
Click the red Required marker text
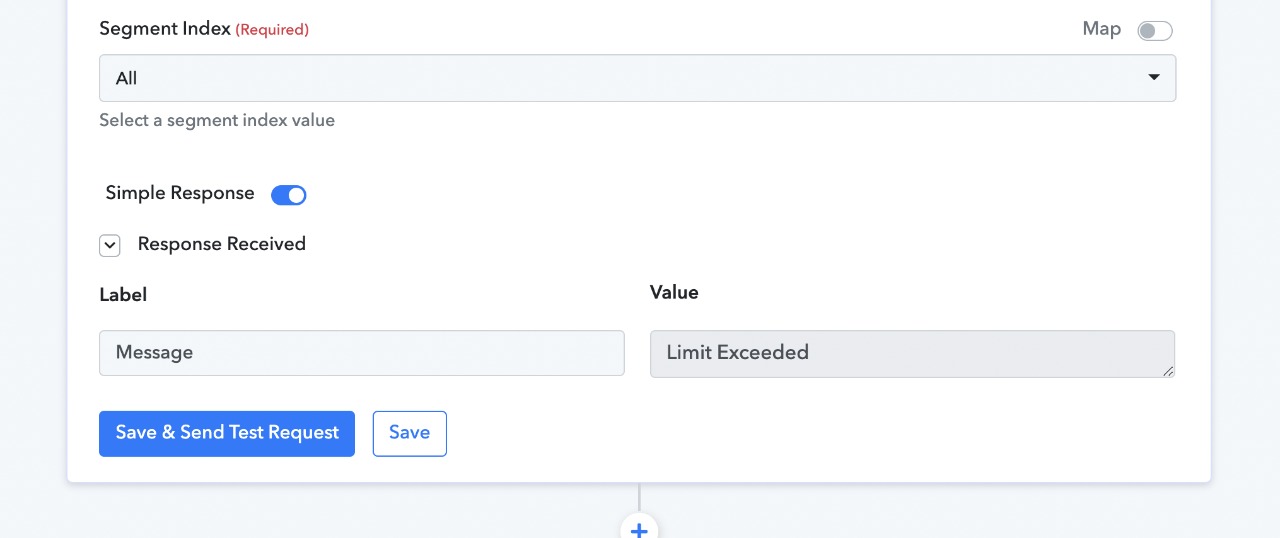click(x=272, y=30)
